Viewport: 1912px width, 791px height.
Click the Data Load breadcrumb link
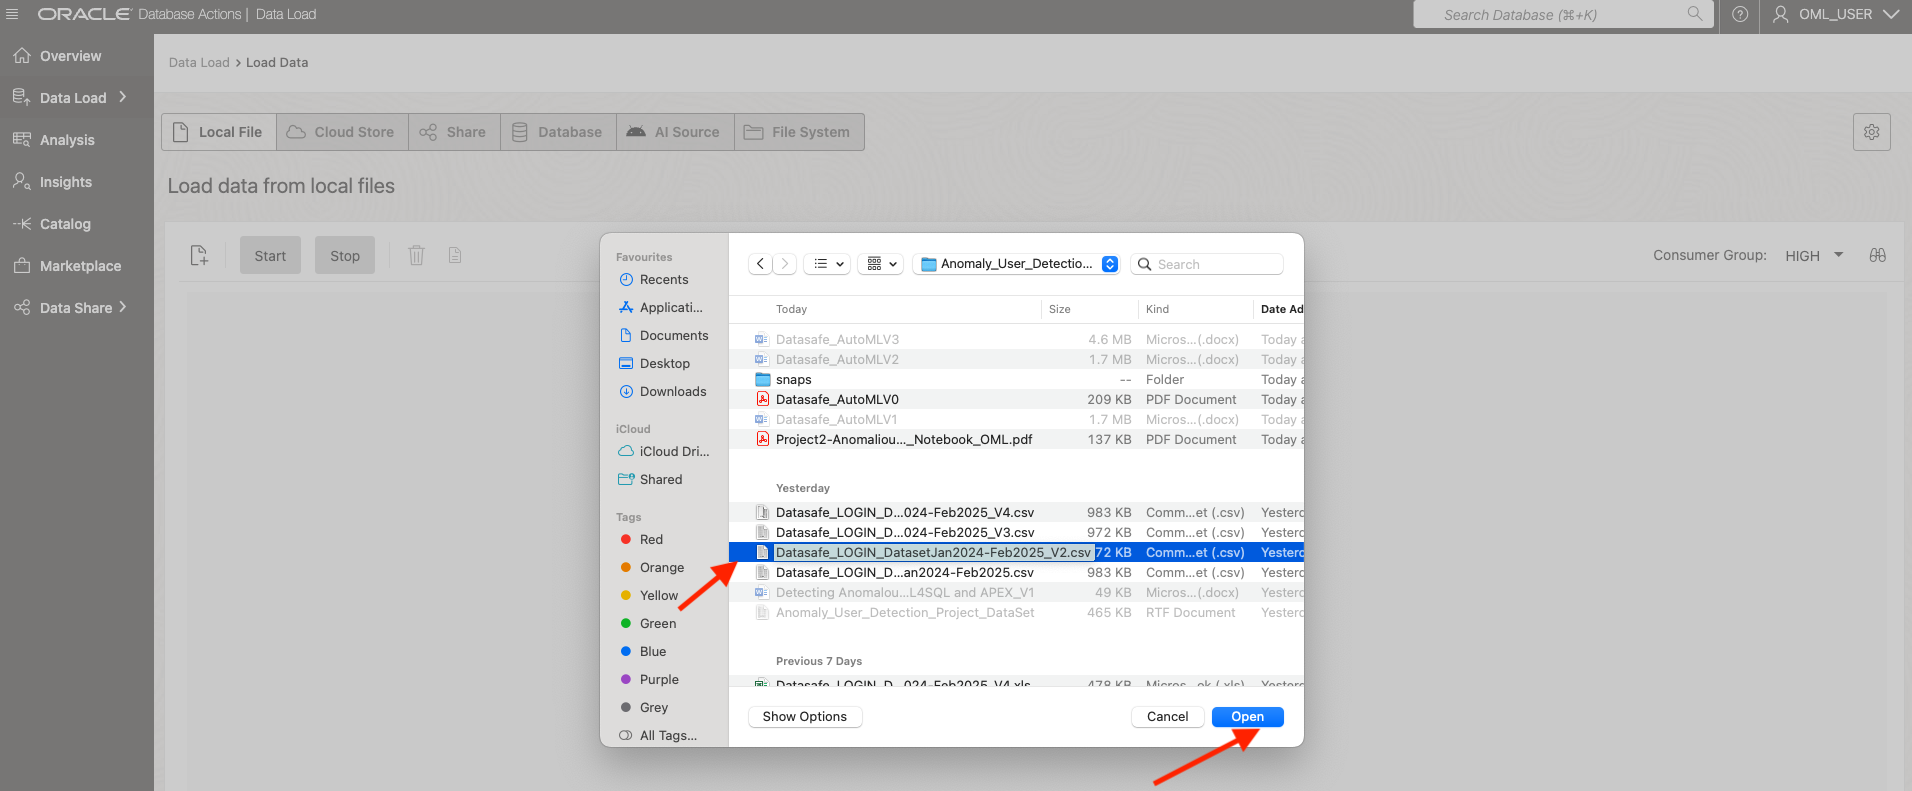(199, 62)
